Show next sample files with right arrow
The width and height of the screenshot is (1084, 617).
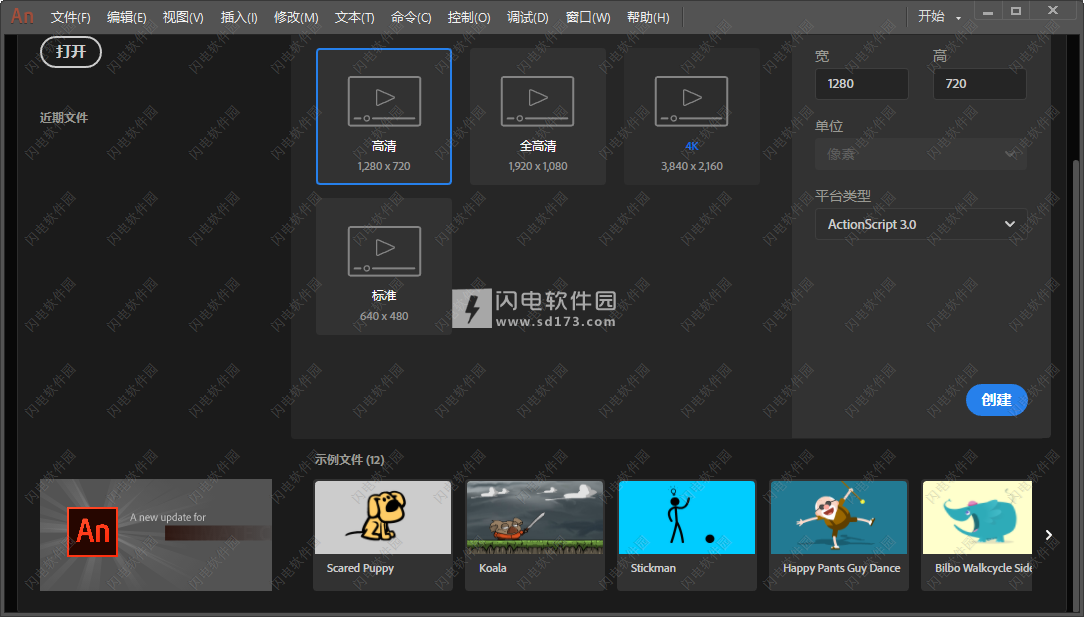coord(1049,535)
